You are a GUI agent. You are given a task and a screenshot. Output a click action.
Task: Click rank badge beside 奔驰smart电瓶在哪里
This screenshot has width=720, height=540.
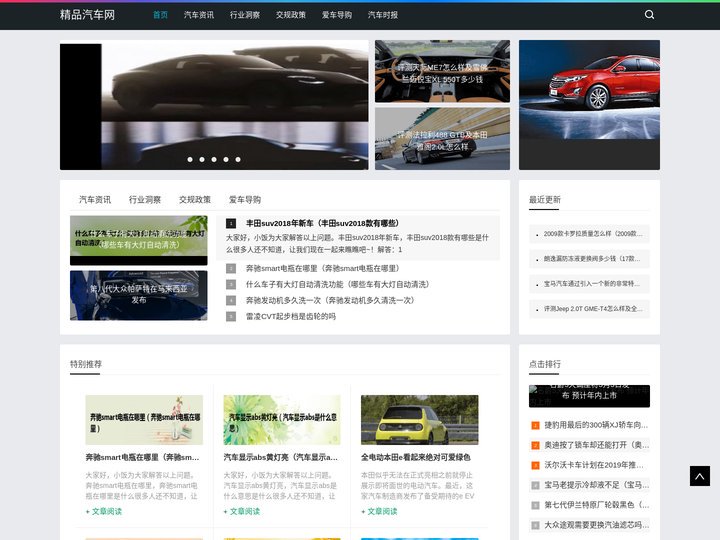[x=231, y=268]
